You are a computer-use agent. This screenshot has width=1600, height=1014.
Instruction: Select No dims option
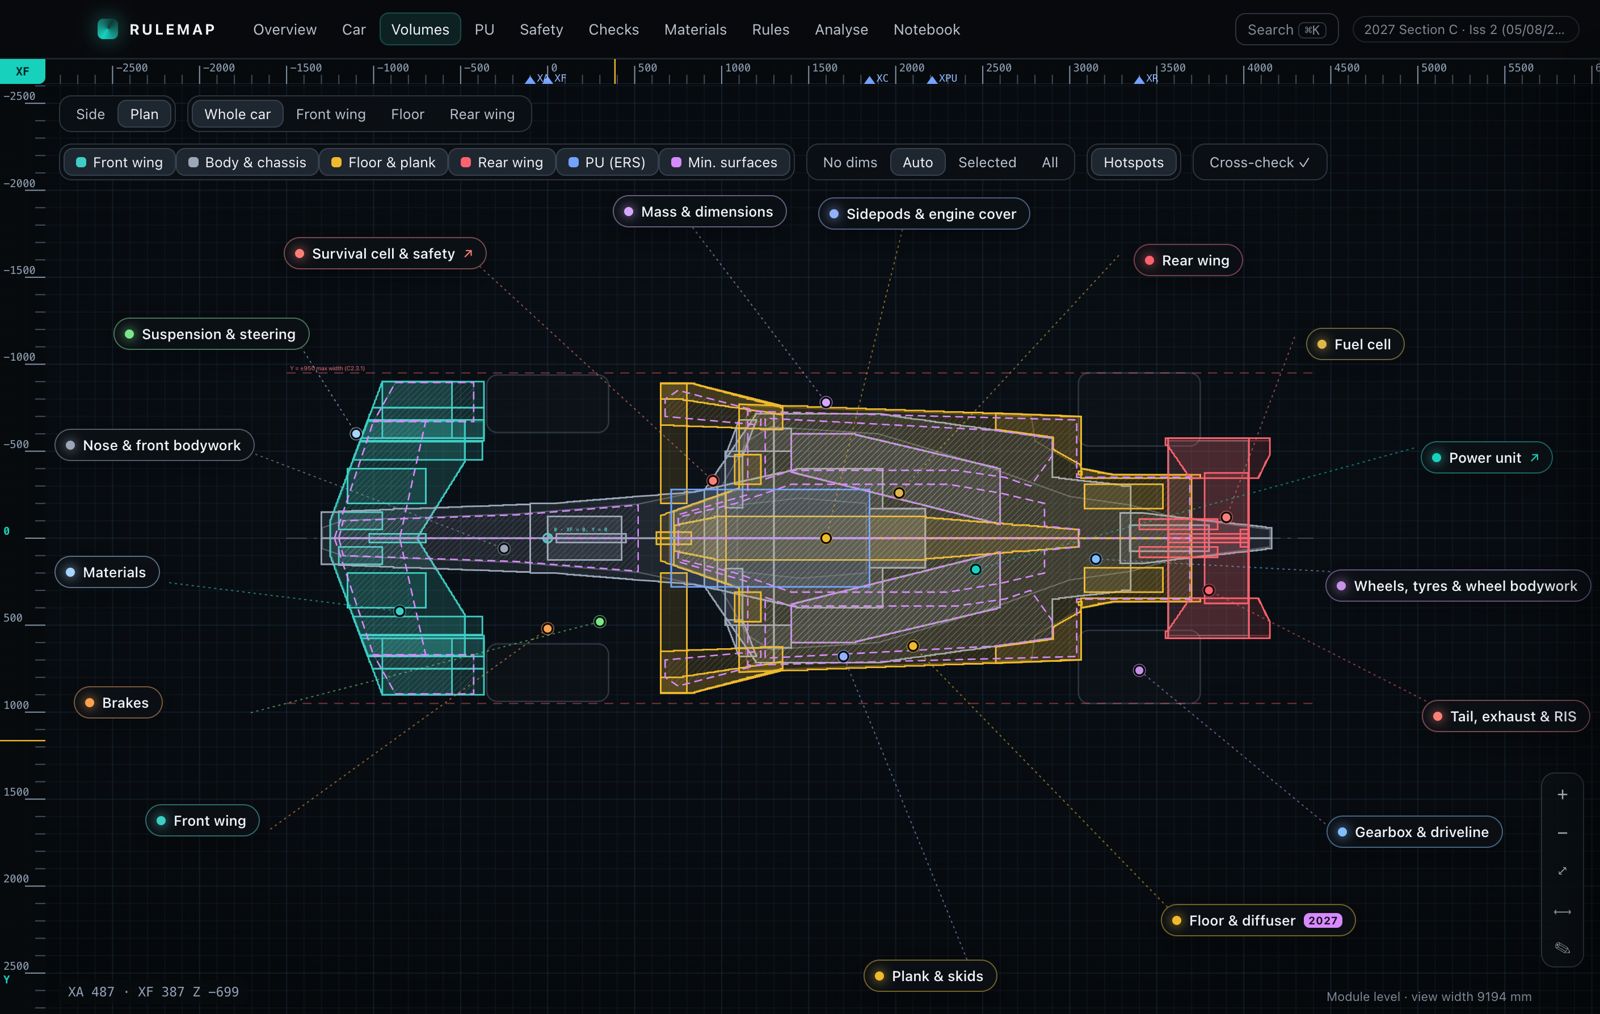pos(850,162)
